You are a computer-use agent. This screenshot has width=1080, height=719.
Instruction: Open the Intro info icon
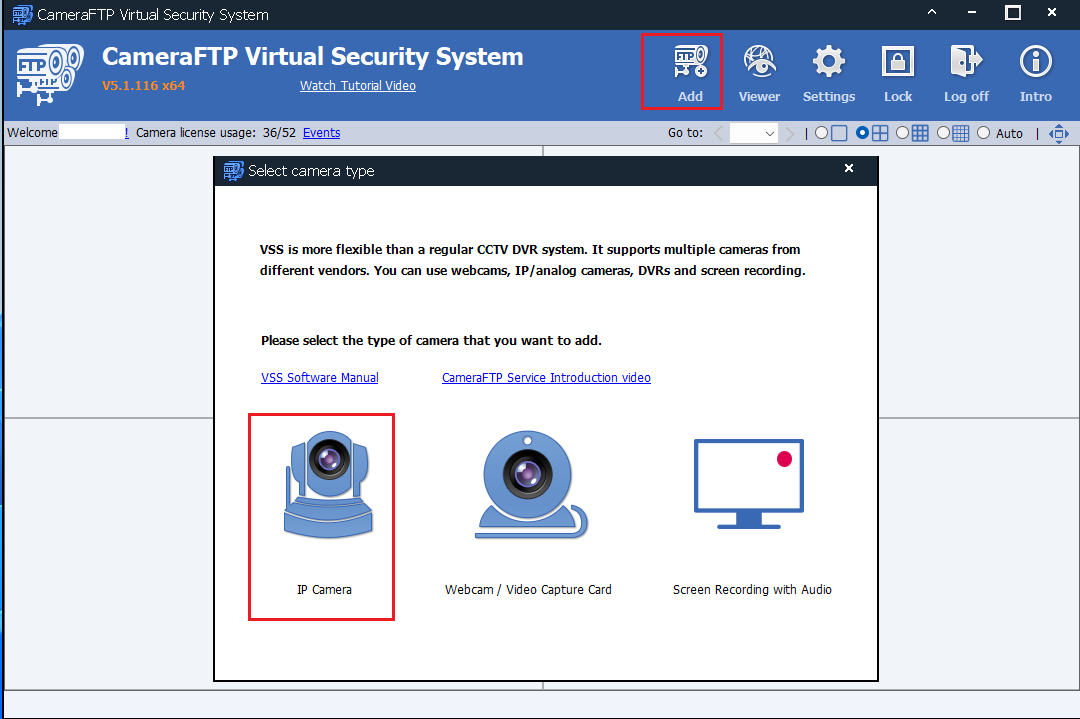1036,71
